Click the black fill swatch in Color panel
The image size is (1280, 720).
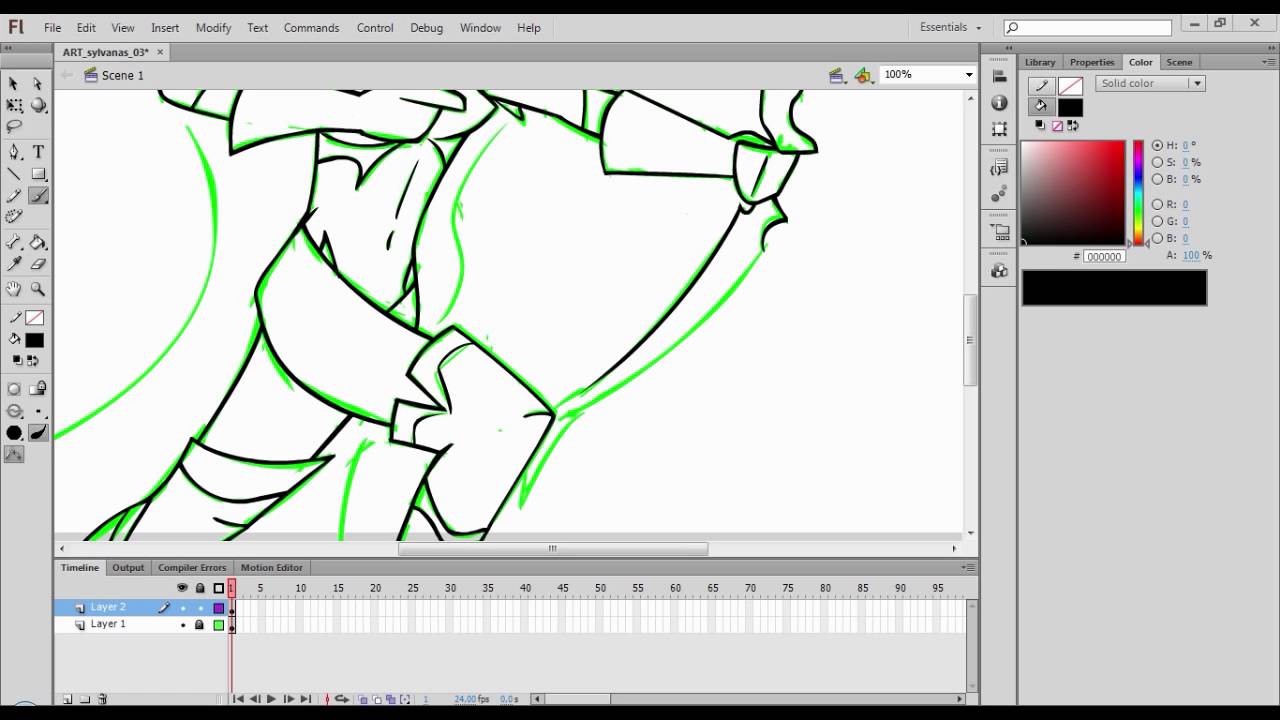[1070, 107]
